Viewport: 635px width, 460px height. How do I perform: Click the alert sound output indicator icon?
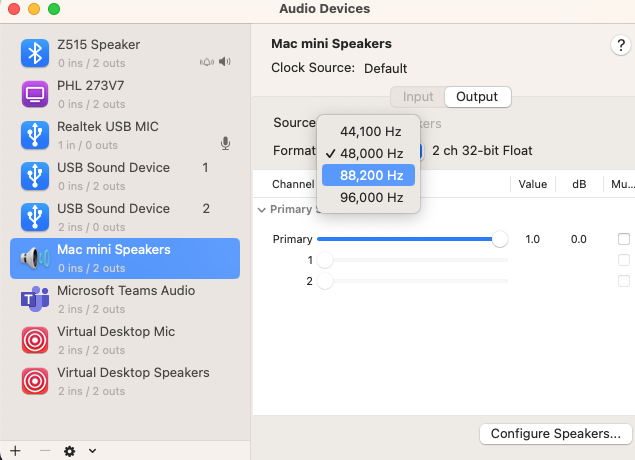207,62
